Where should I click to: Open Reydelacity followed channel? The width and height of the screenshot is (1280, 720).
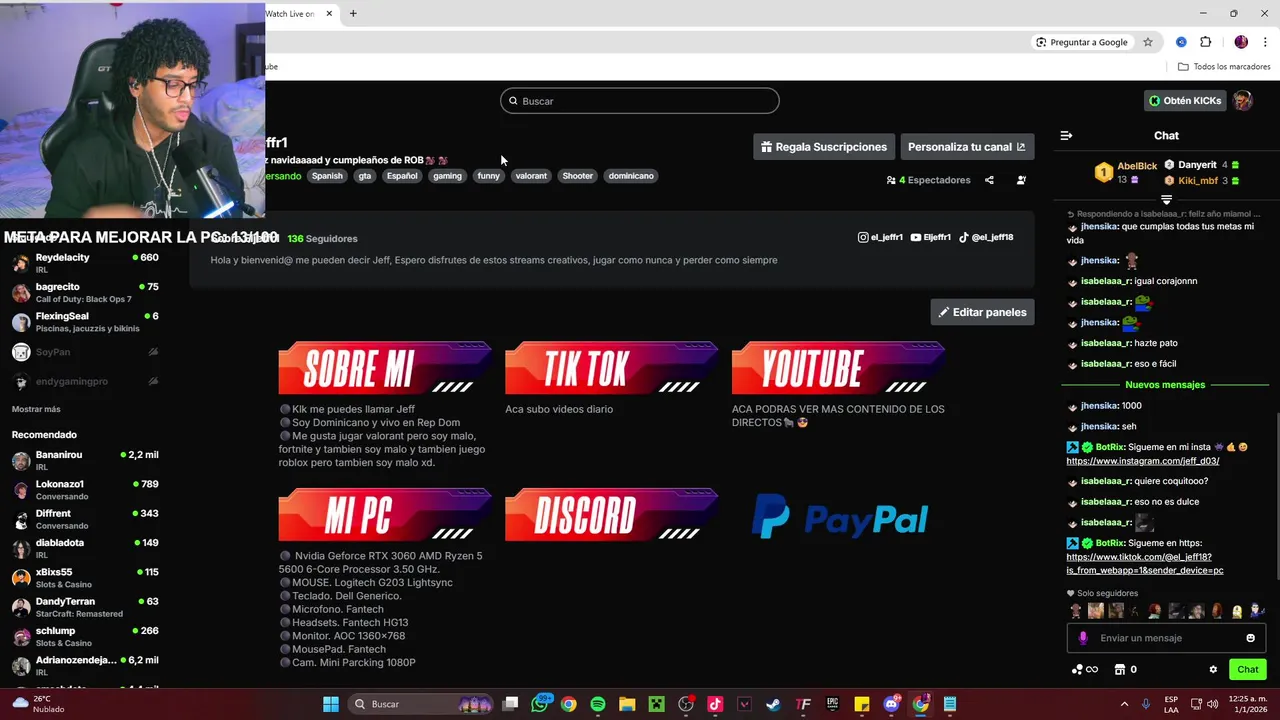coord(85,263)
